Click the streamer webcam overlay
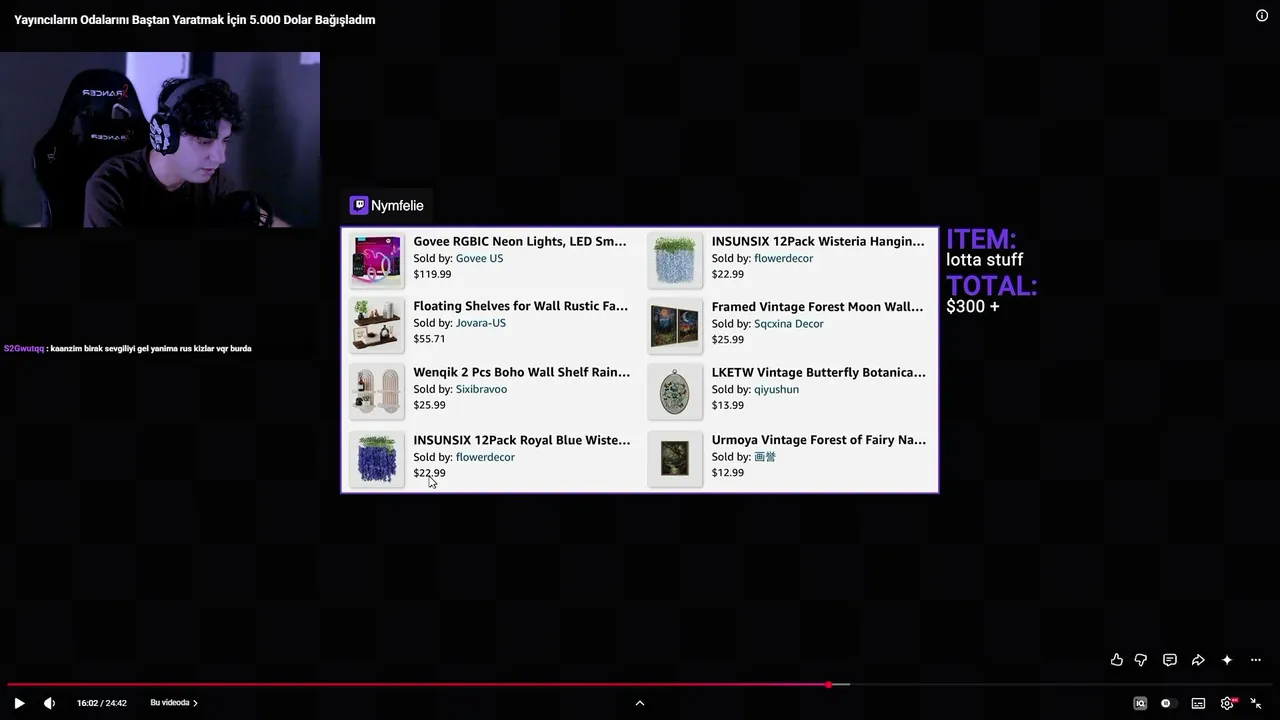This screenshot has height=720, width=1280. 160,139
